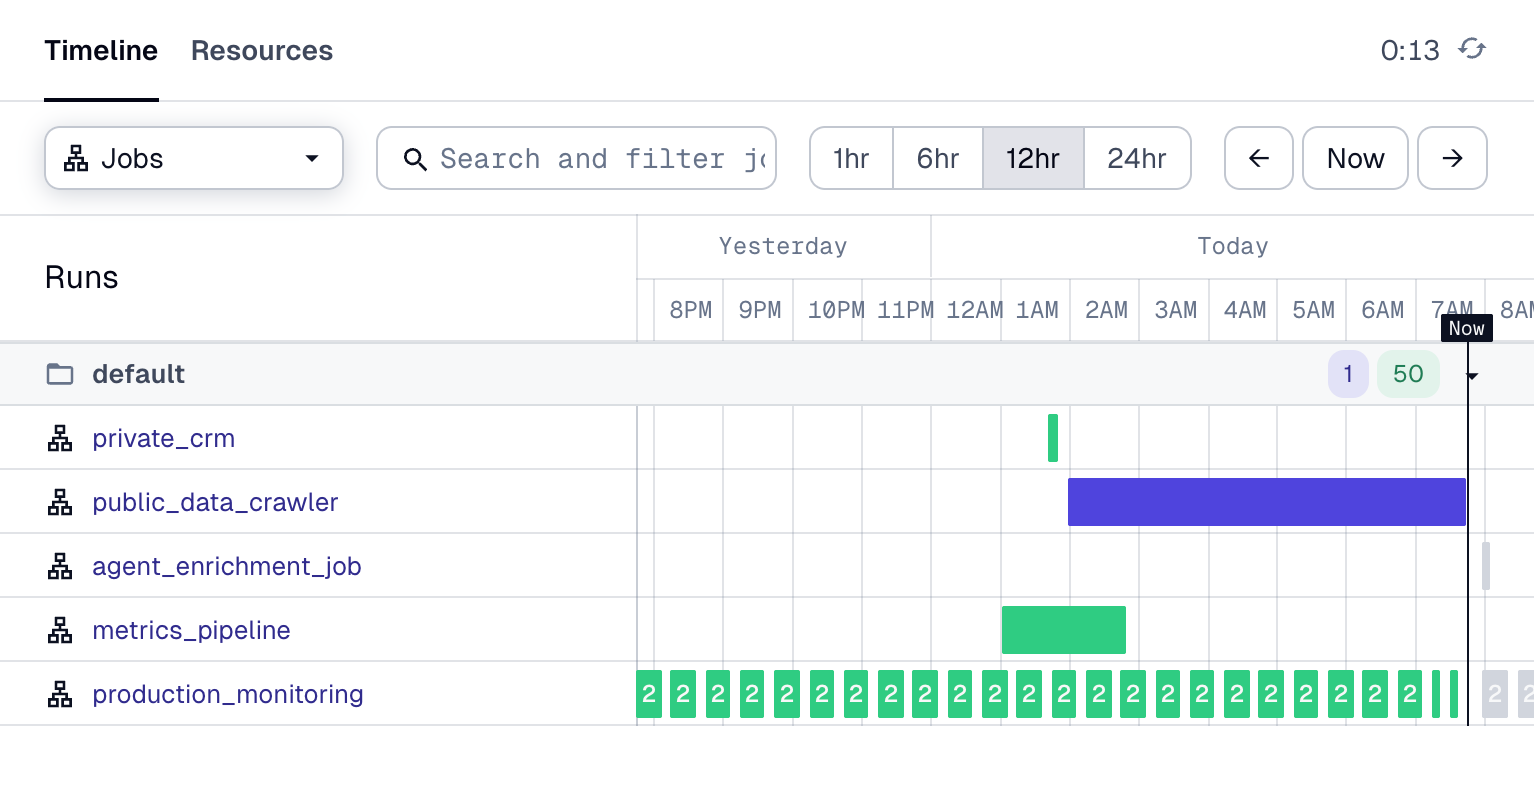The image size is (1534, 800).
Task: Collapse the default folder group caret
Action: [x=1472, y=376]
